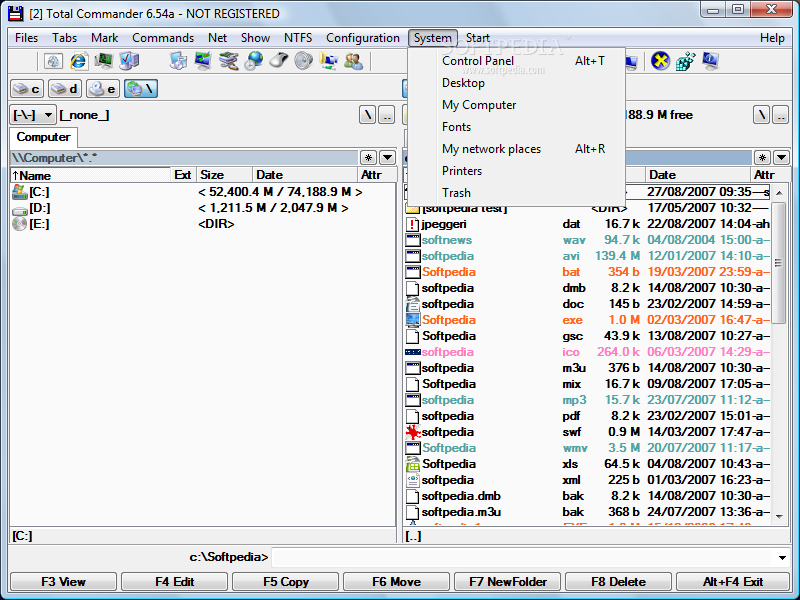The width and height of the screenshot is (800, 600).
Task: Click left panel favorites asterisk button
Action: click(368, 158)
